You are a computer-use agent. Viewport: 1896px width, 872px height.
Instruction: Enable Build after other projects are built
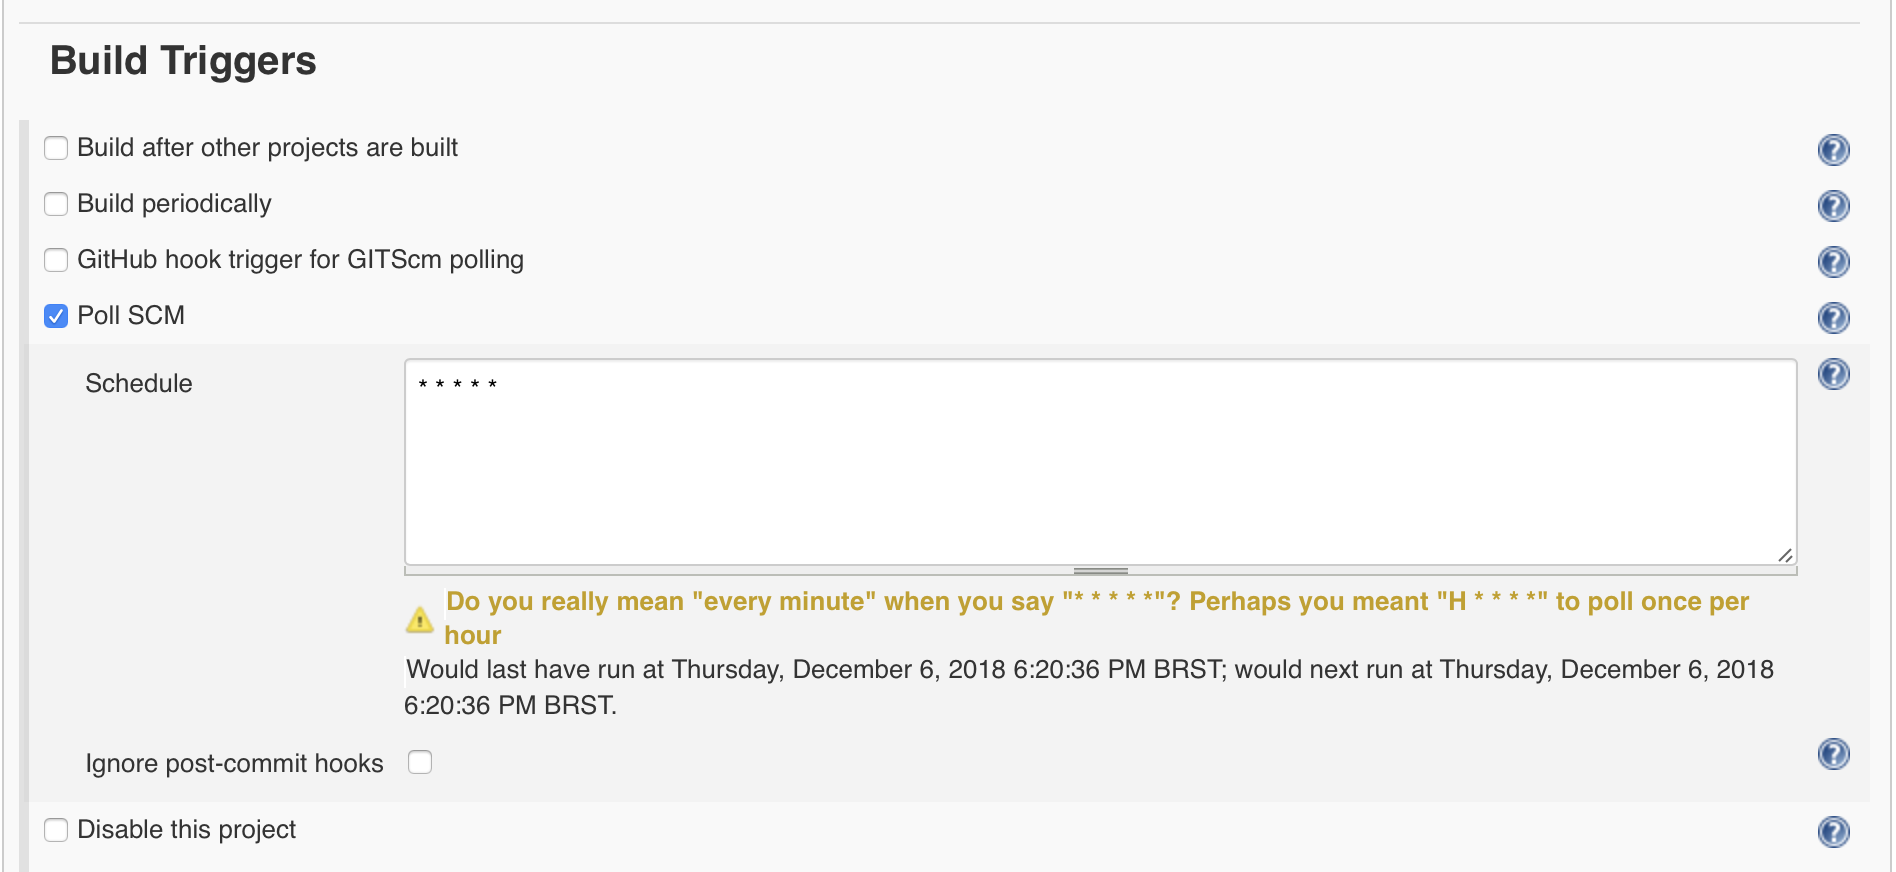pyautogui.click(x=56, y=148)
